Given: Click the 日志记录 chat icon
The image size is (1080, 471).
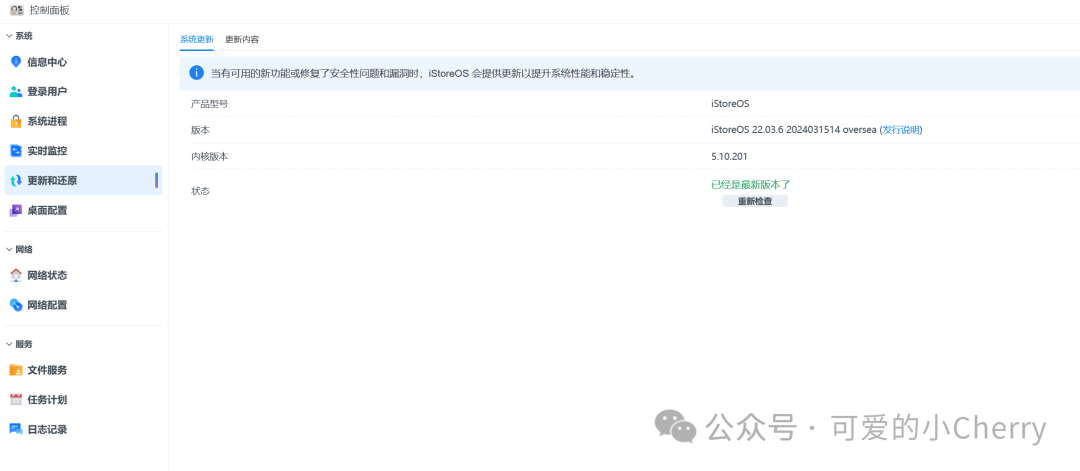Looking at the screenshot, I should [16, 429].
